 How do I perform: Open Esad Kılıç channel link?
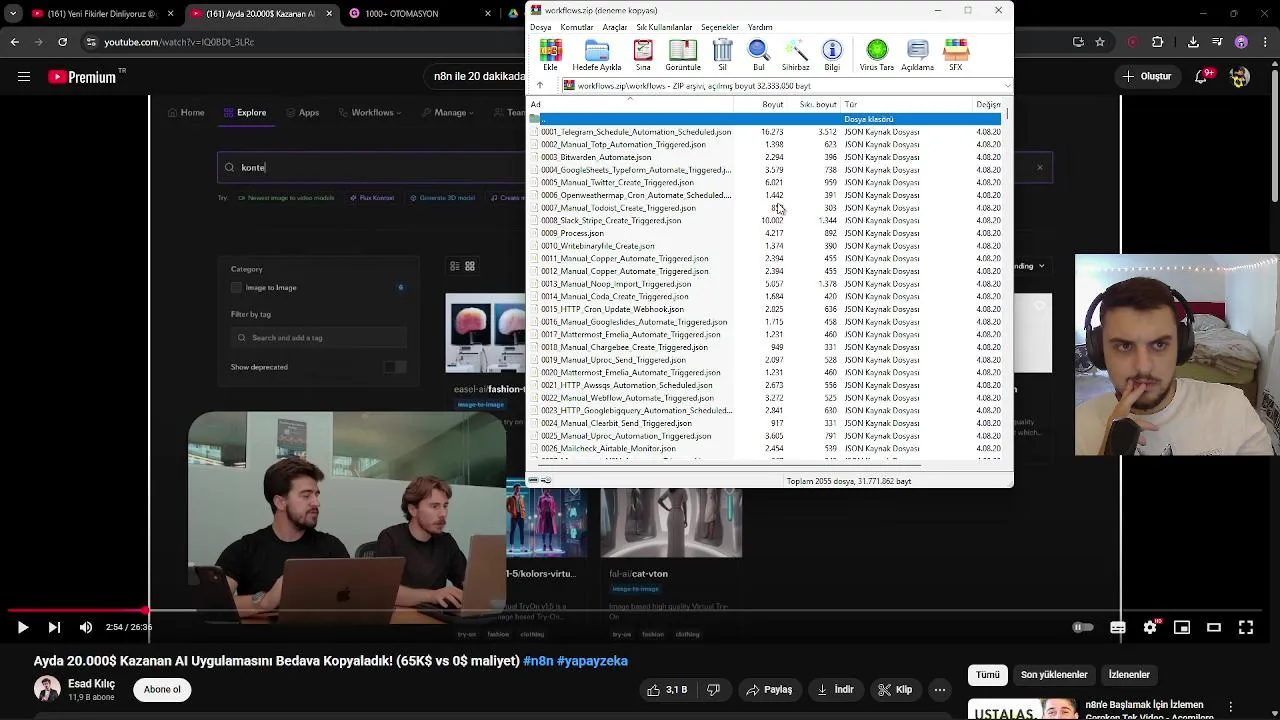pos(91,684)
